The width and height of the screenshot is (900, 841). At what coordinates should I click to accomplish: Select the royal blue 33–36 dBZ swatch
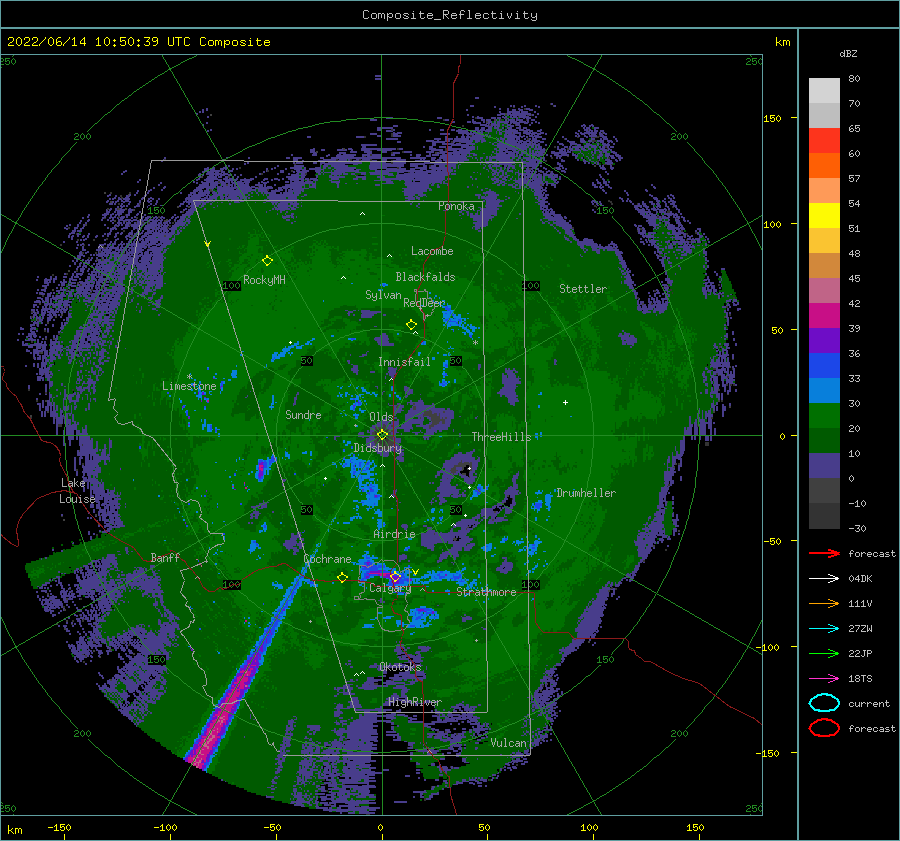pyautogui.click(x=824, y=366)
